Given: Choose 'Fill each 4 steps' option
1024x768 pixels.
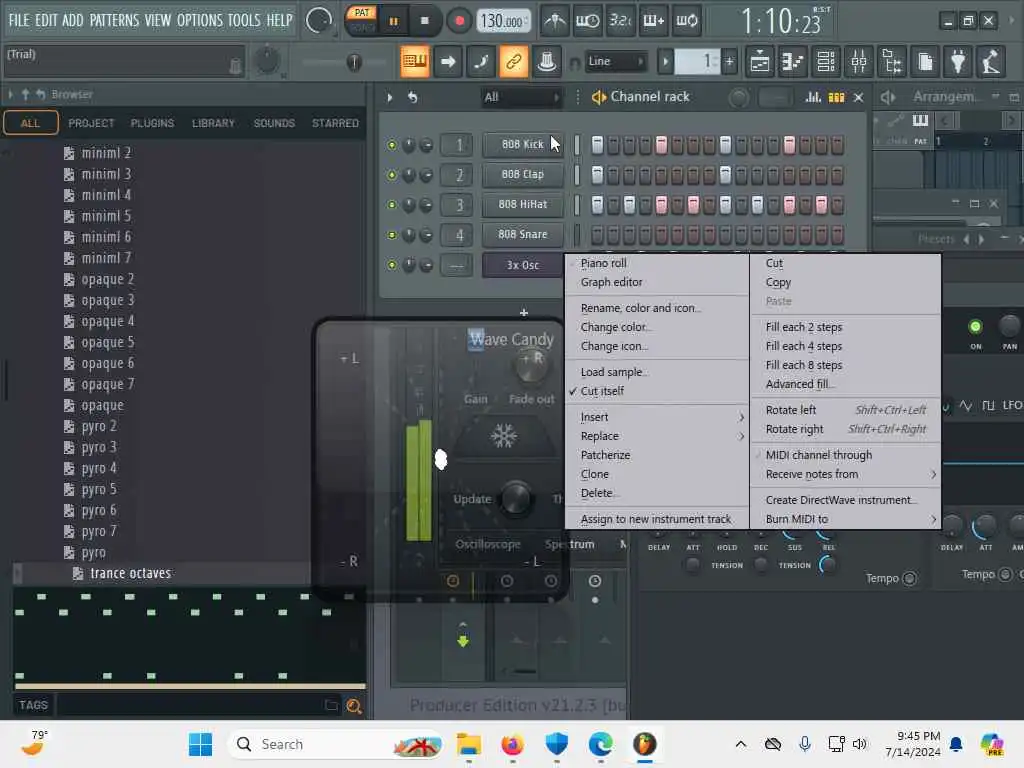Looking at the screenshot, I should (x=803, y=346).
